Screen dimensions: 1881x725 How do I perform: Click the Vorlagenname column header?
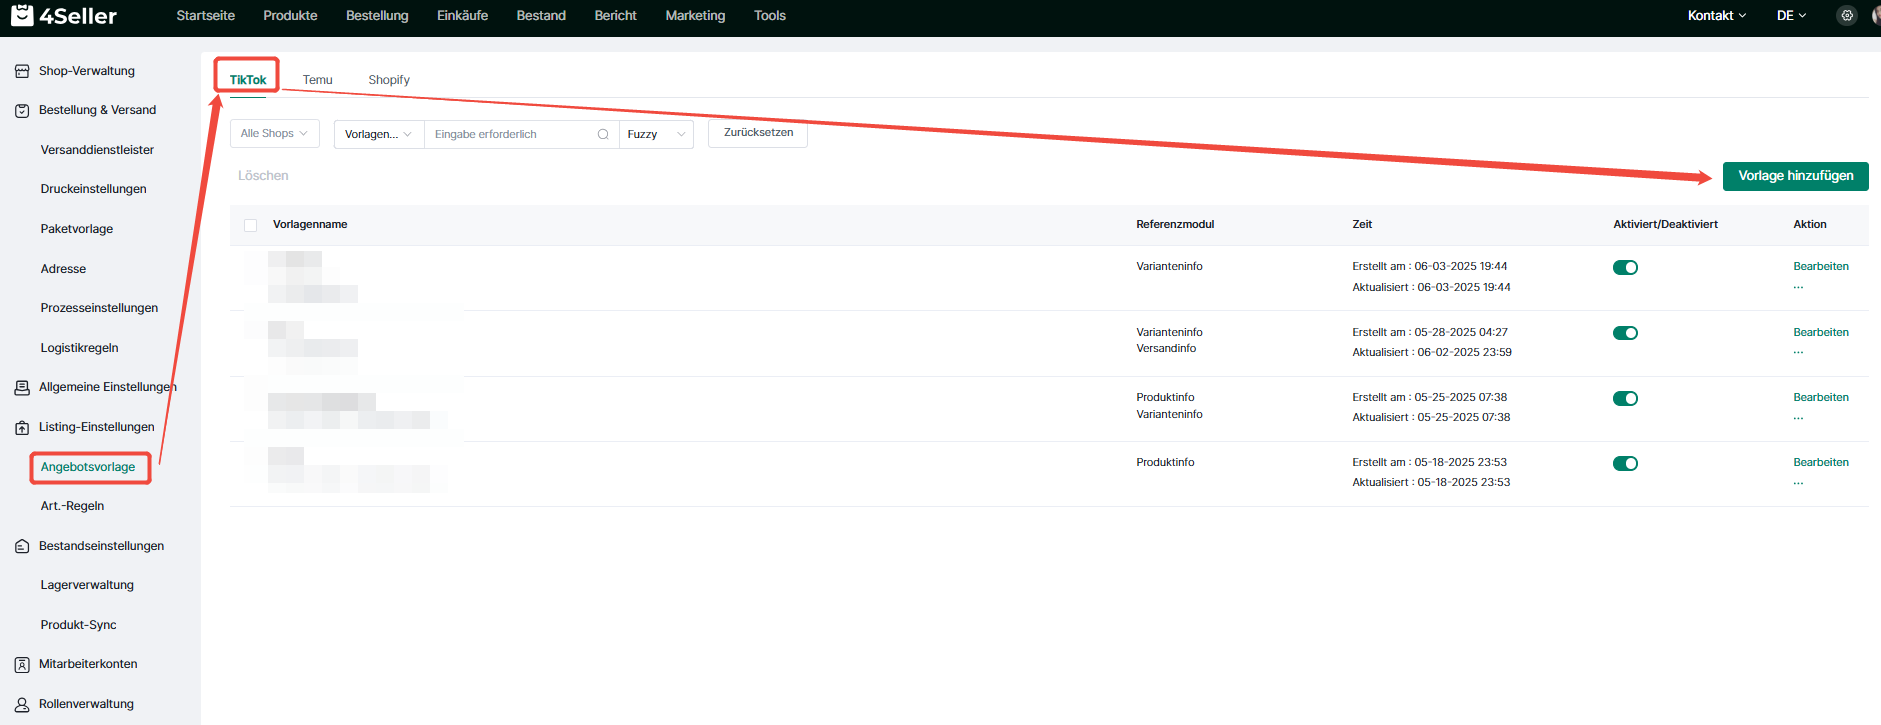click(x=310, y=224)
